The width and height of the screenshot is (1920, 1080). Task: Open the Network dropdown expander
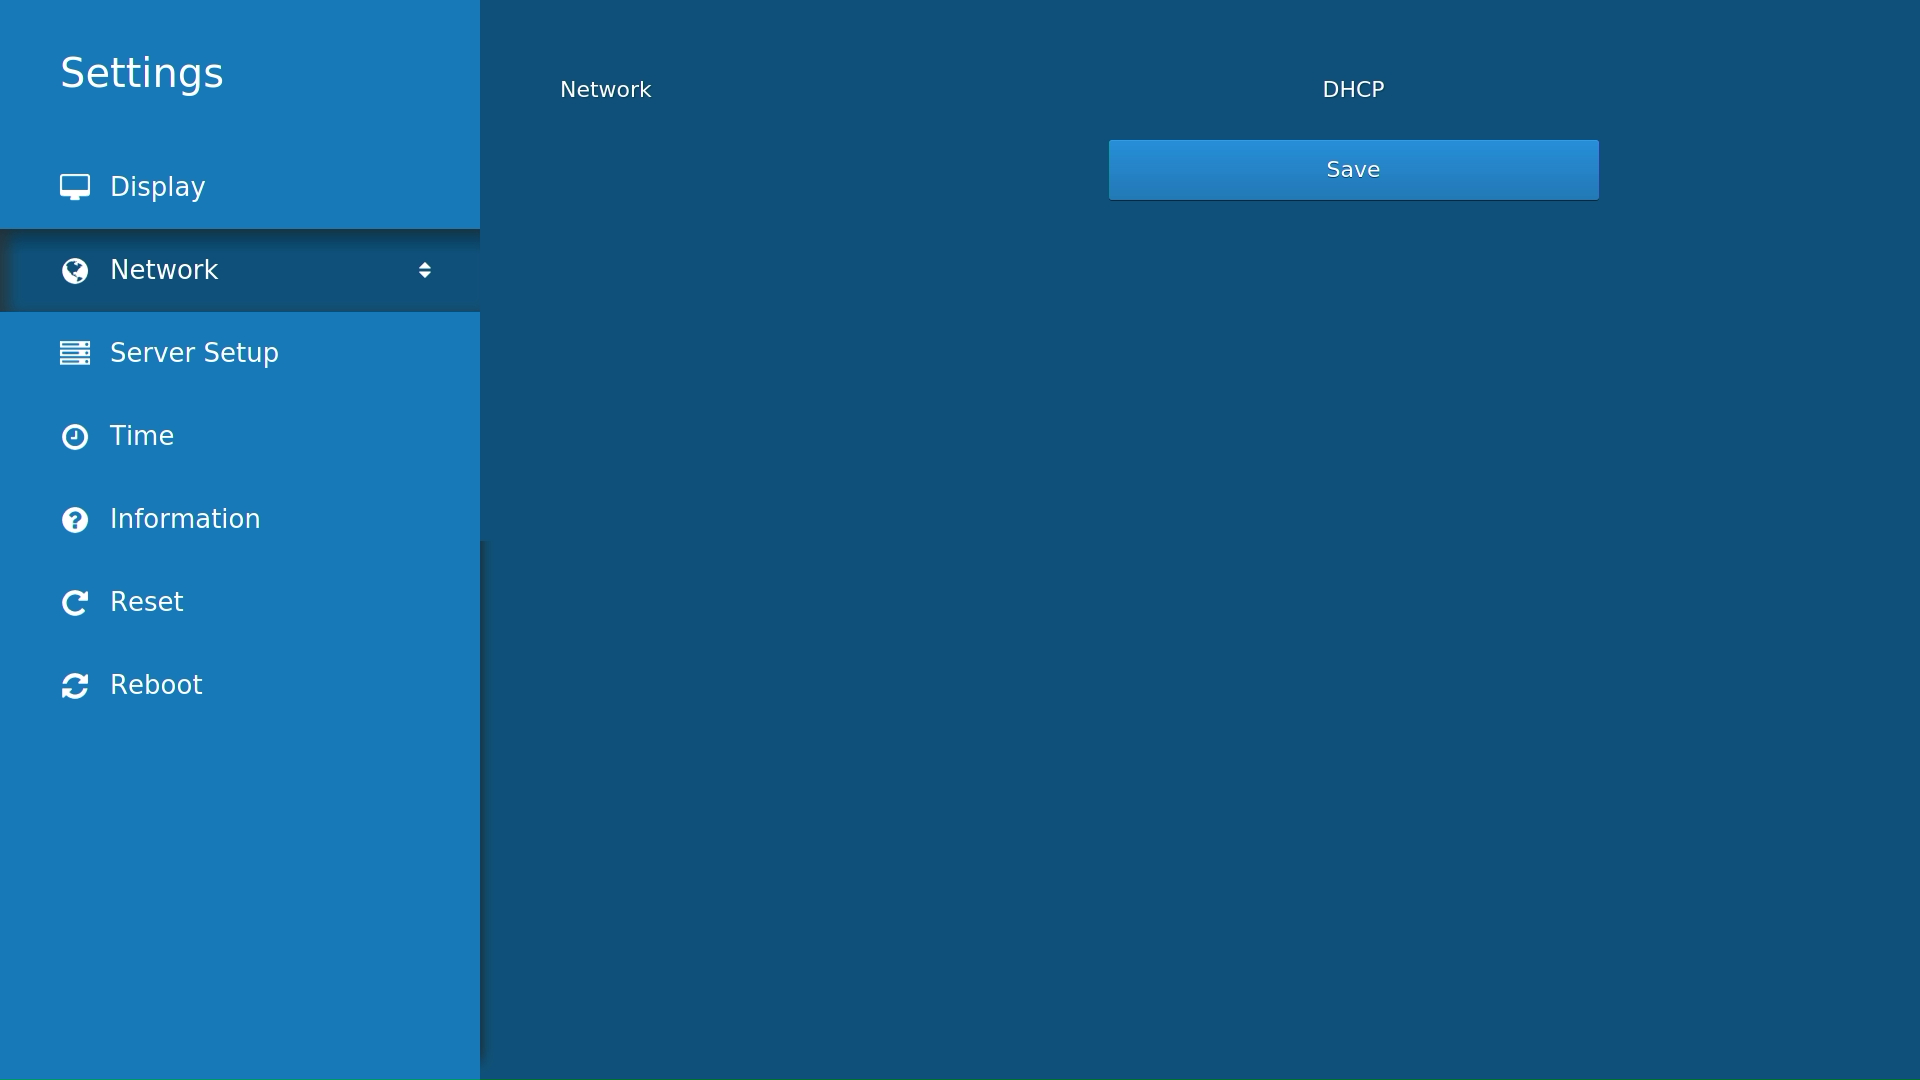pyautogui.click(x=425, y=270)
